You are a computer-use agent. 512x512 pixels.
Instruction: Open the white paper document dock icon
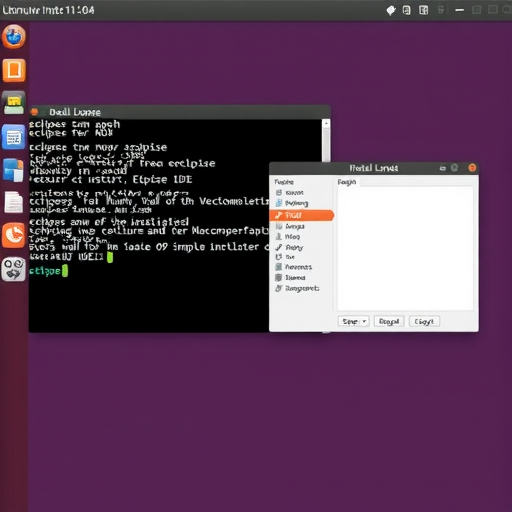coord(14,202)
